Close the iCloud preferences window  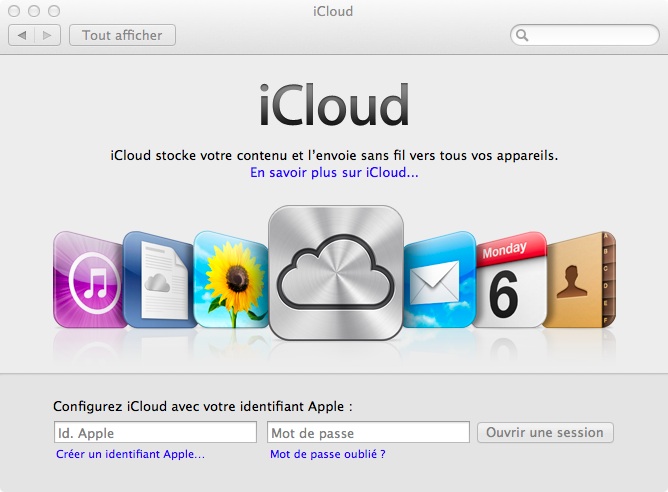14,11
